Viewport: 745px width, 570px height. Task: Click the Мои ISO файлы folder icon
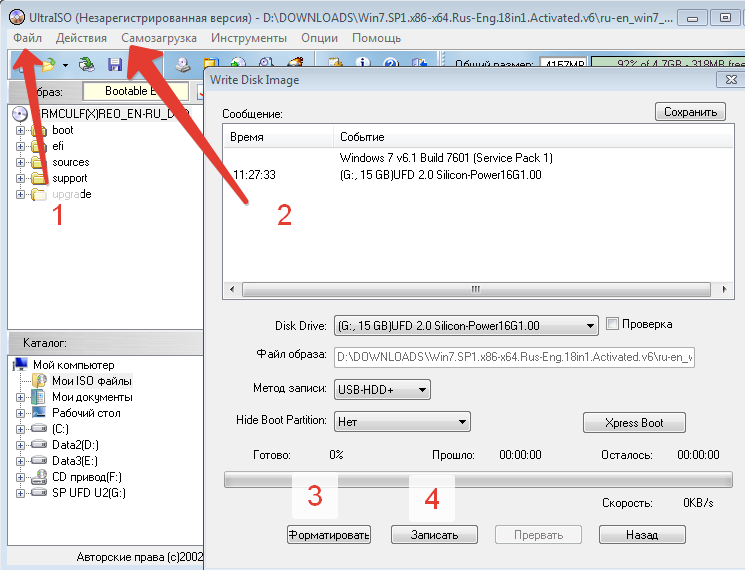[x=39, y=380]
